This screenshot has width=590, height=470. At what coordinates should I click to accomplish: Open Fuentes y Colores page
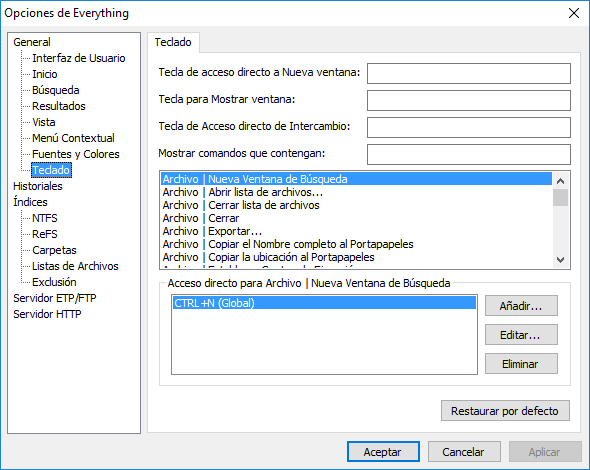[76, 154]
